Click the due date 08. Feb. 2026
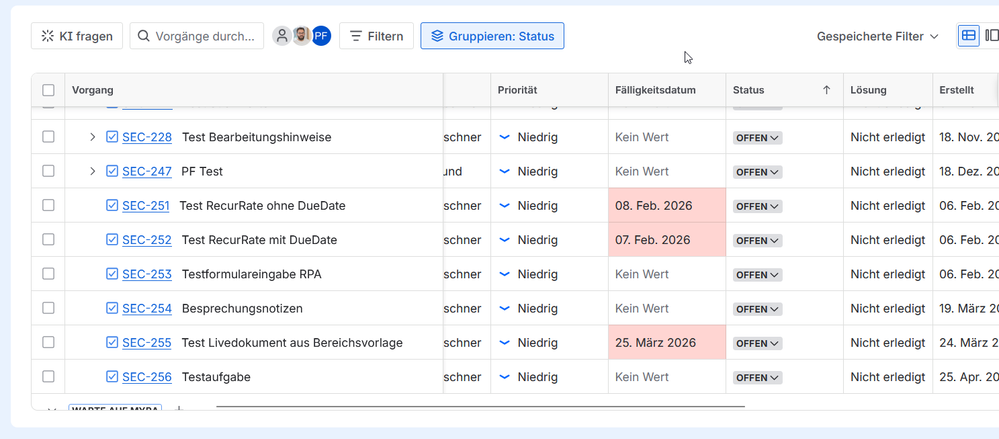This screenshot has height=439, width=999. [653, 206]
